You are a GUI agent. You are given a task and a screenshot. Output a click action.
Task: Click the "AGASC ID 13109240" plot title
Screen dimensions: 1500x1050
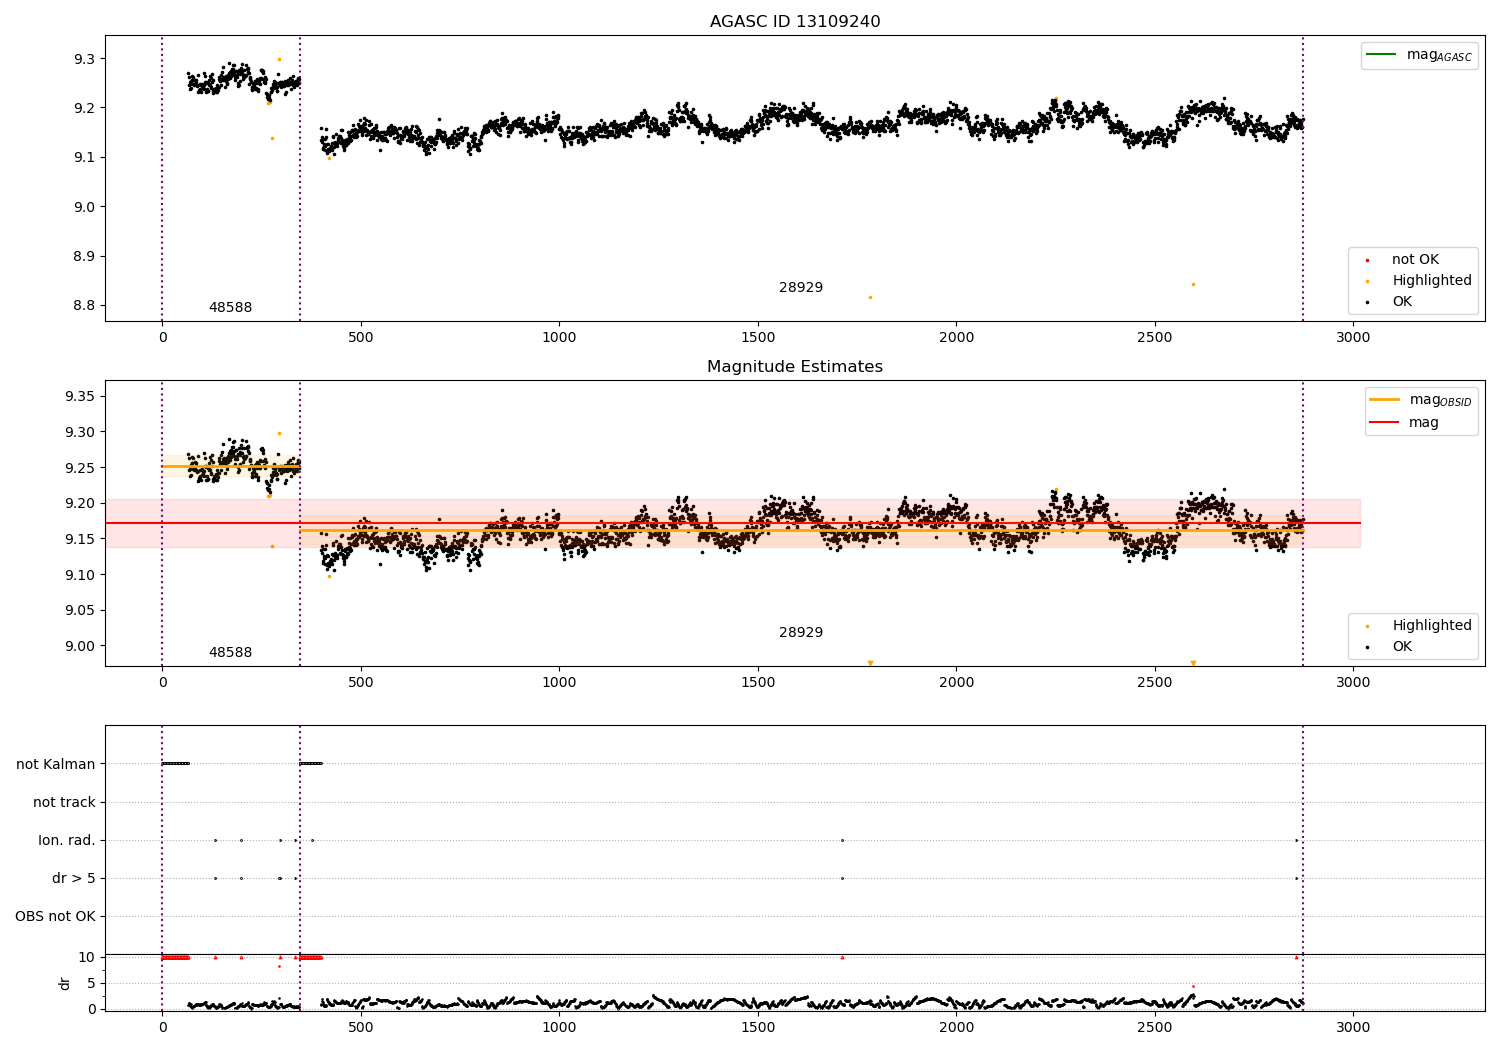(x=795, y=22)
